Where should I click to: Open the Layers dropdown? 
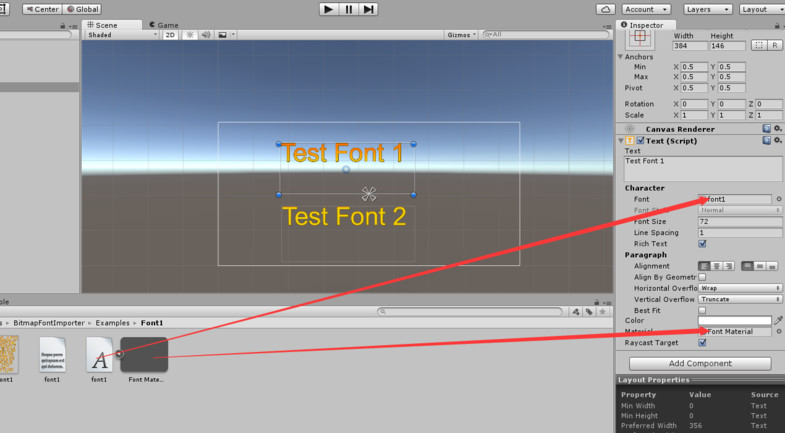pos(708,9)
